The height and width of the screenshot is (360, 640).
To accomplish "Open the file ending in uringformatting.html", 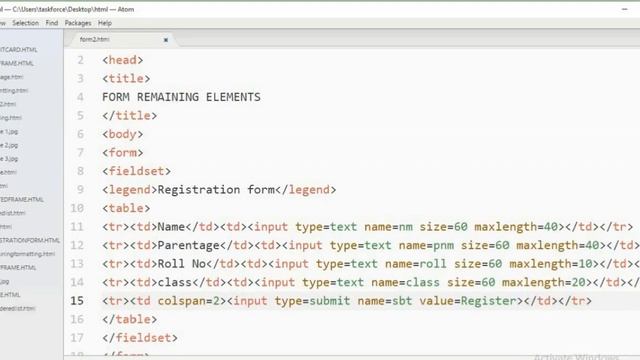I will 27,253.
